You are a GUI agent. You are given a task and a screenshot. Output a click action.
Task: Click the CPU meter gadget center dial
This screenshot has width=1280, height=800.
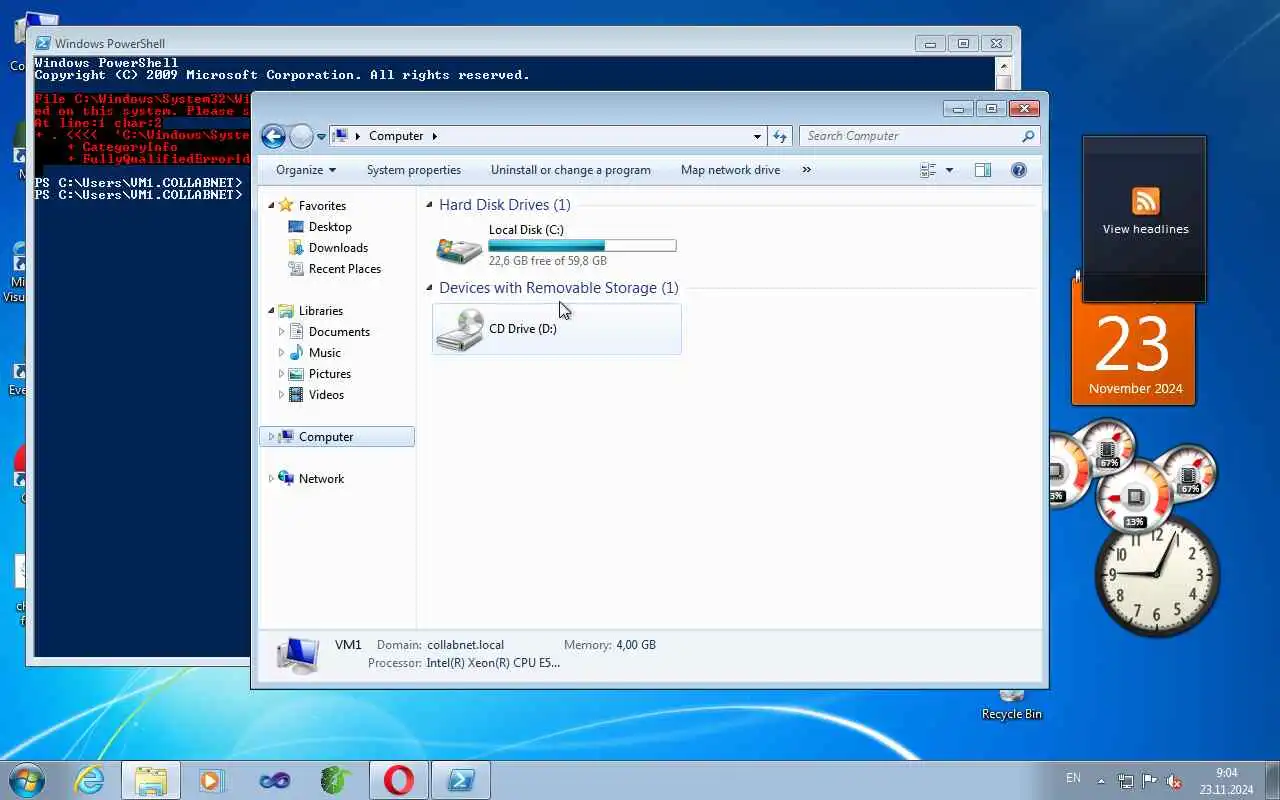tap(1134, 495)
